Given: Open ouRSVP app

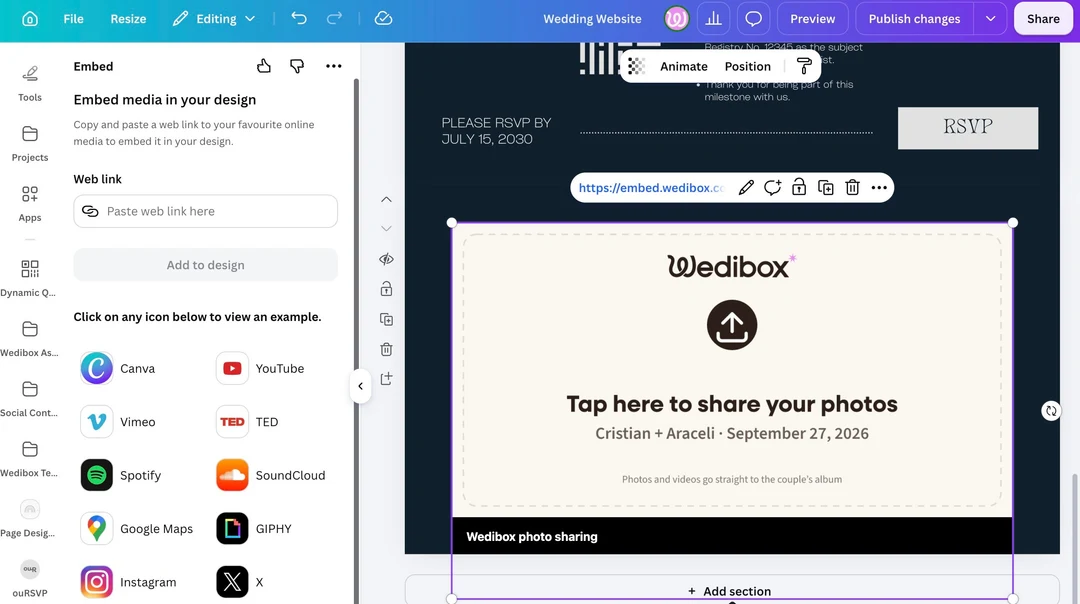Looking at the screenshot, I should click(30, 579).
